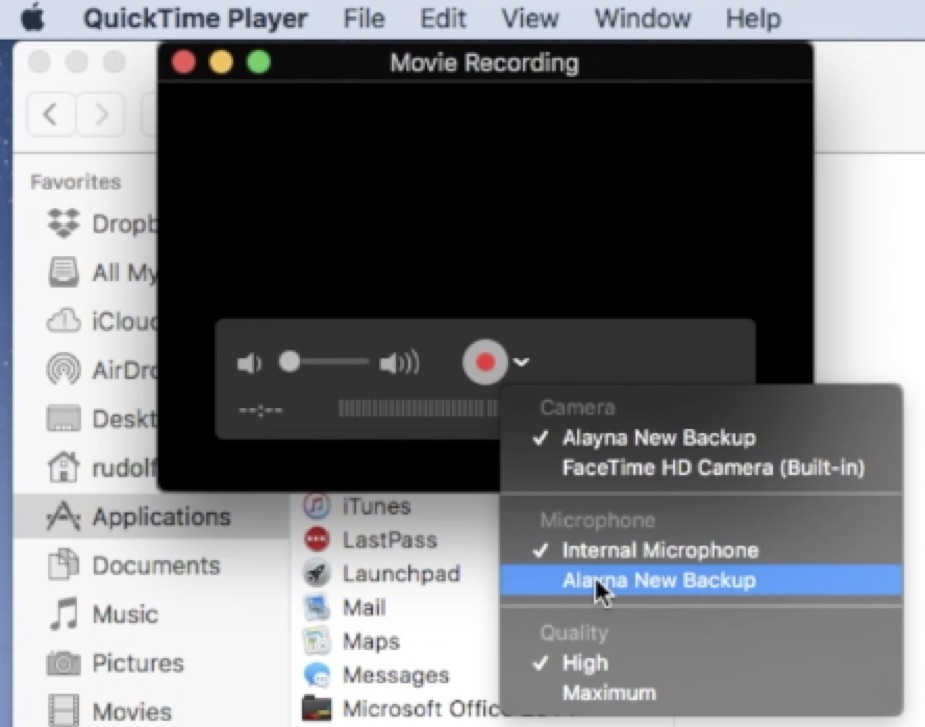Click the audio level meter
This screenshot has height=727, width=925.
pyautogui.click(x=418, y=408)
